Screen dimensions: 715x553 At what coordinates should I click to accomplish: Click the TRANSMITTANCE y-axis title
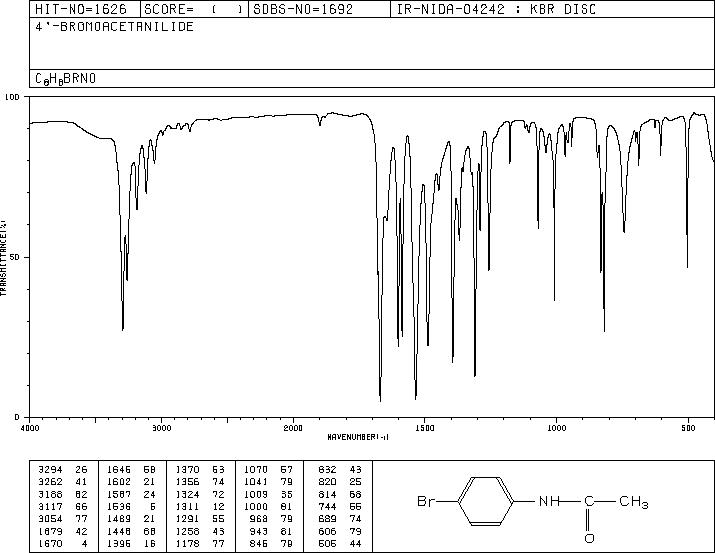pyautogui.click(x=3, y=257)
